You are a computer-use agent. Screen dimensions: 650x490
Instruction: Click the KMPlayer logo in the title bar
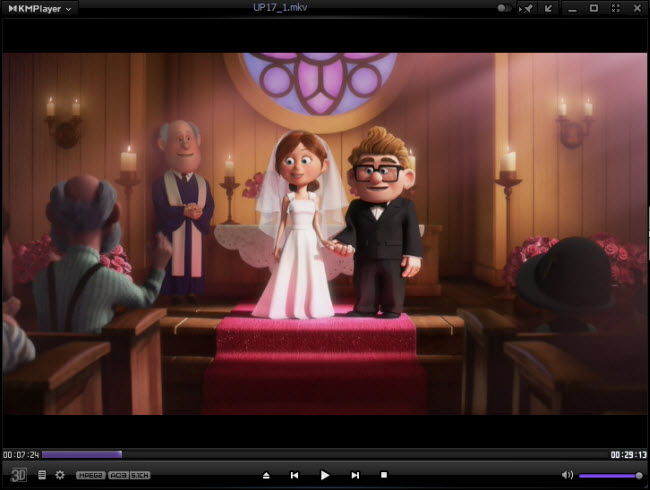tap(32, 9)
